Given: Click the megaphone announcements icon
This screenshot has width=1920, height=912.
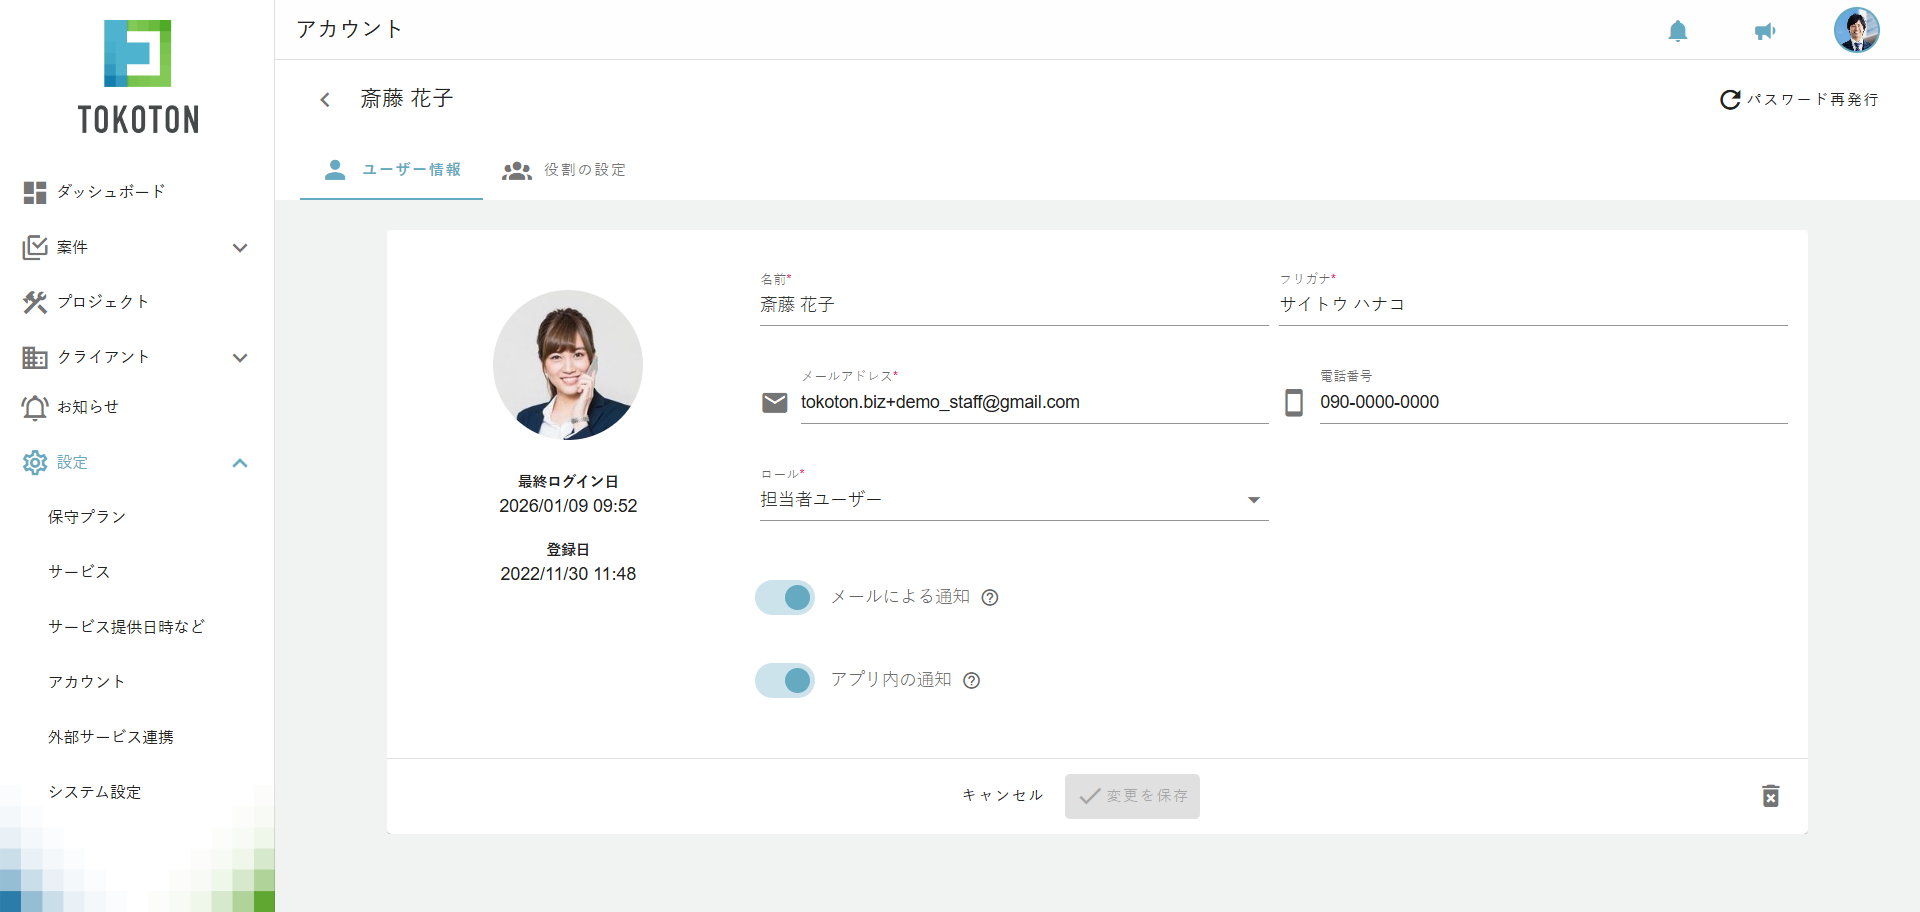Looking at the screenshot, I should click(1765, 31).
